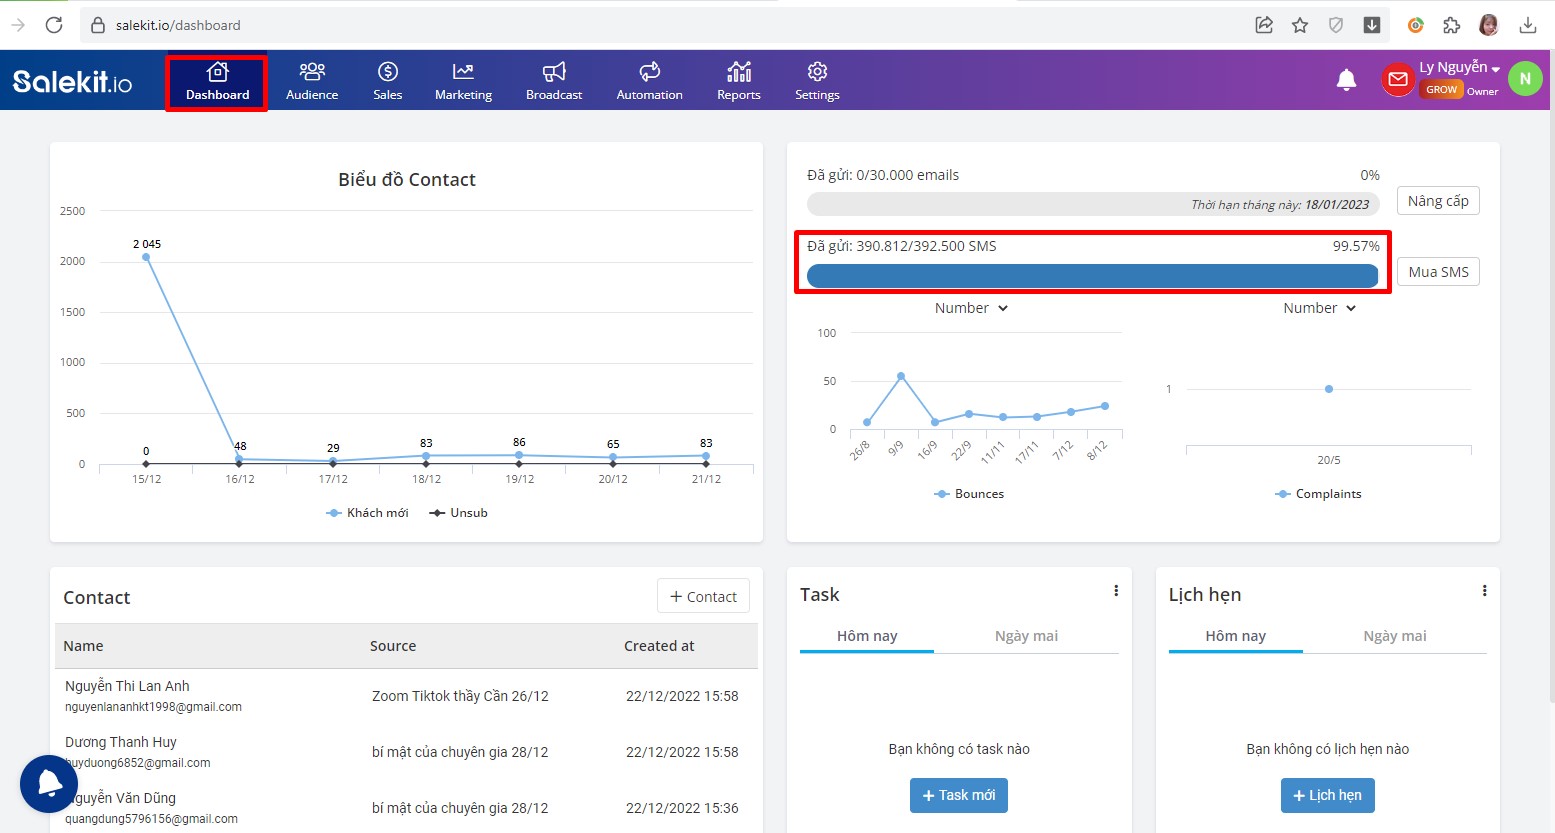
Task: Select Hôm nay tab in Task
Action: [x=867, y=636]
